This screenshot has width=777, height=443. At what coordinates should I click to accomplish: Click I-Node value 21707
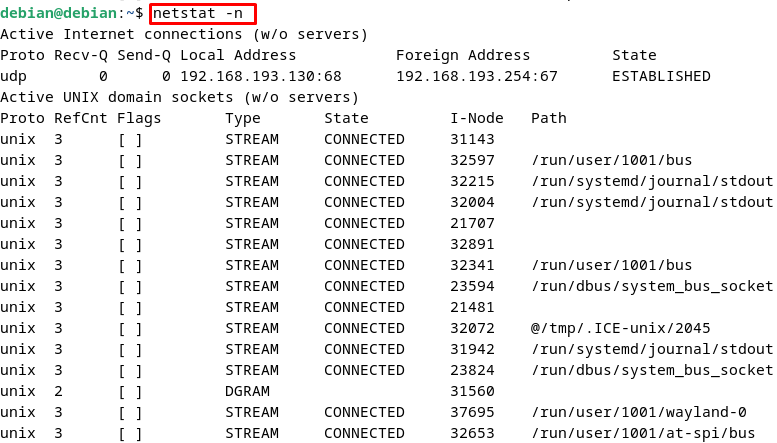472,223
